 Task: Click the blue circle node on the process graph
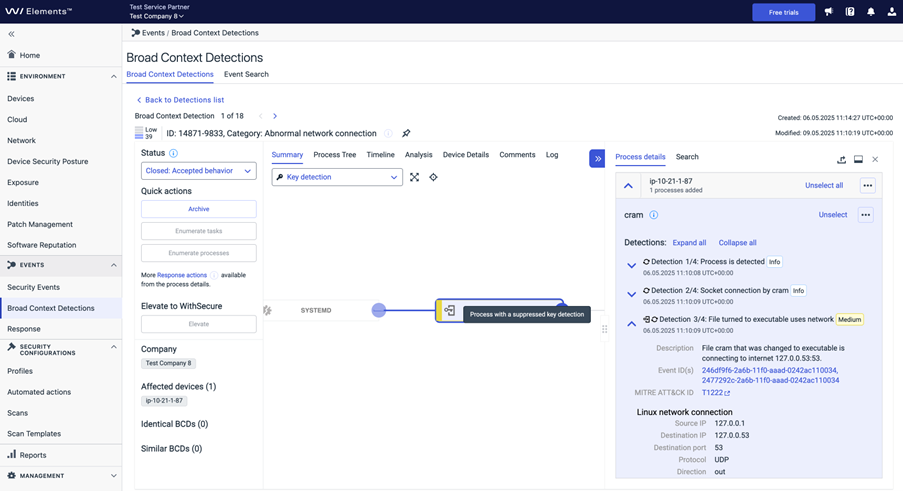point(378,310)
